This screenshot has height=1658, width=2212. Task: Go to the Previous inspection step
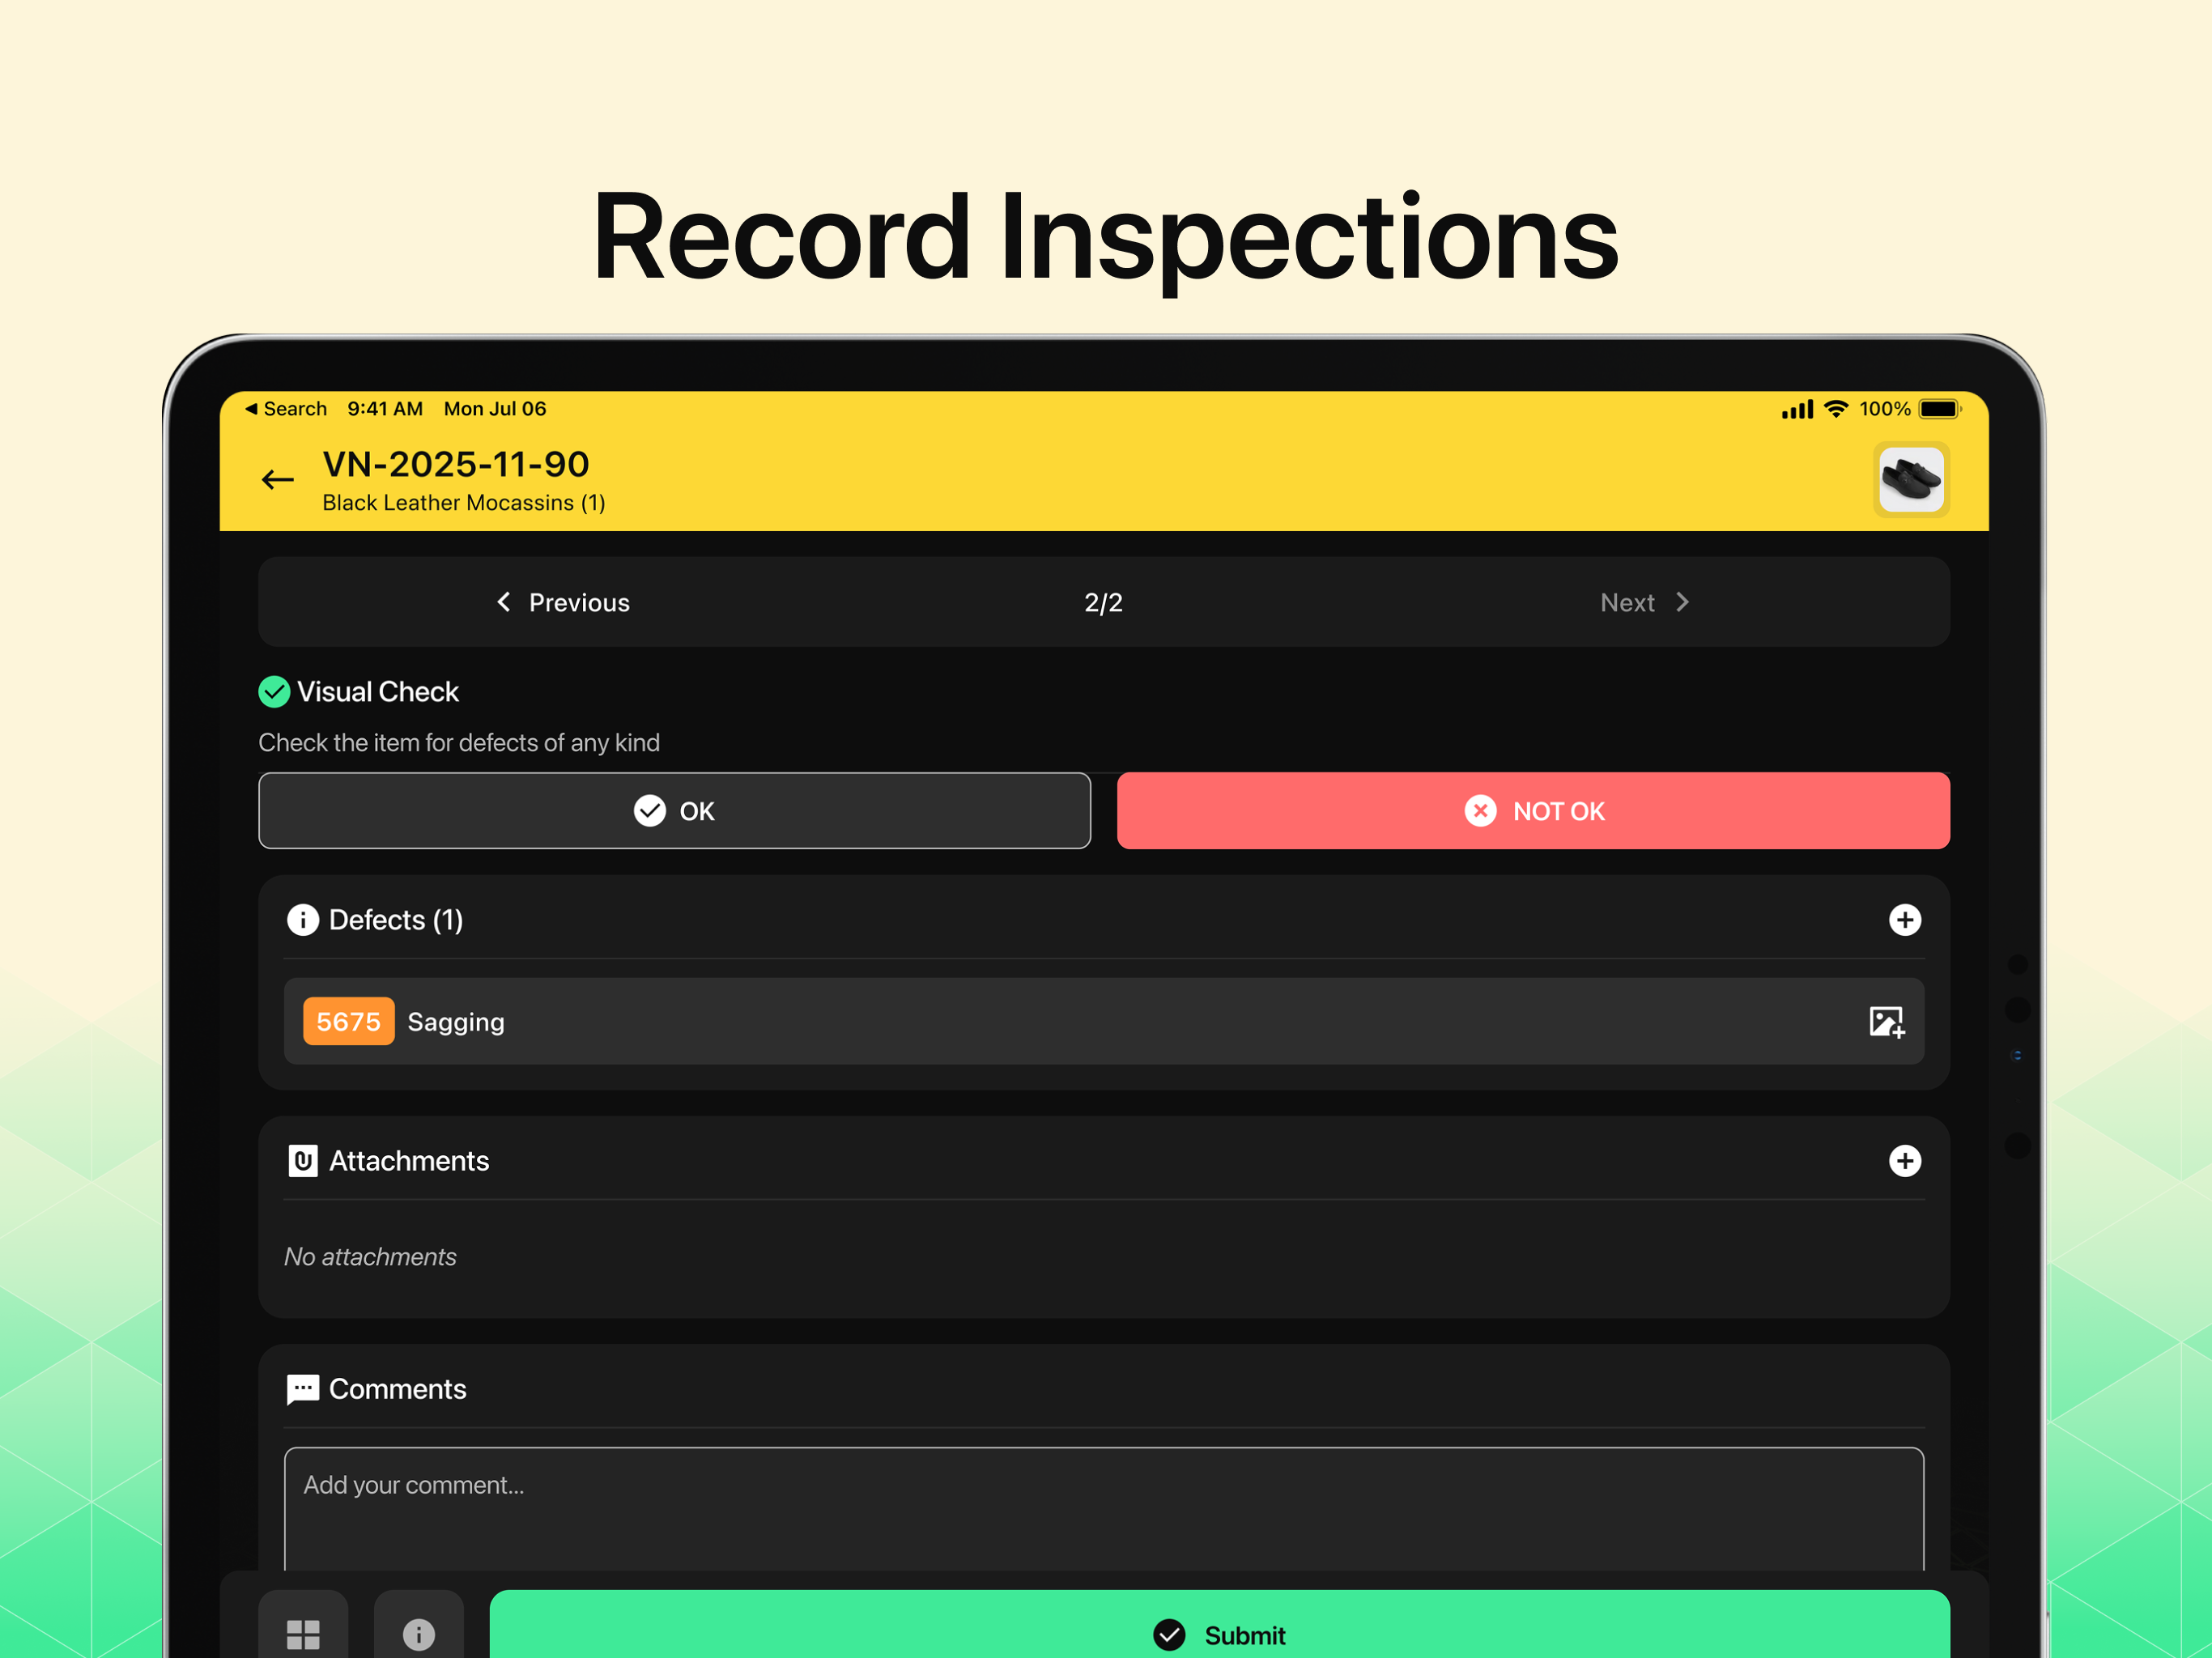tap(563, 602)
